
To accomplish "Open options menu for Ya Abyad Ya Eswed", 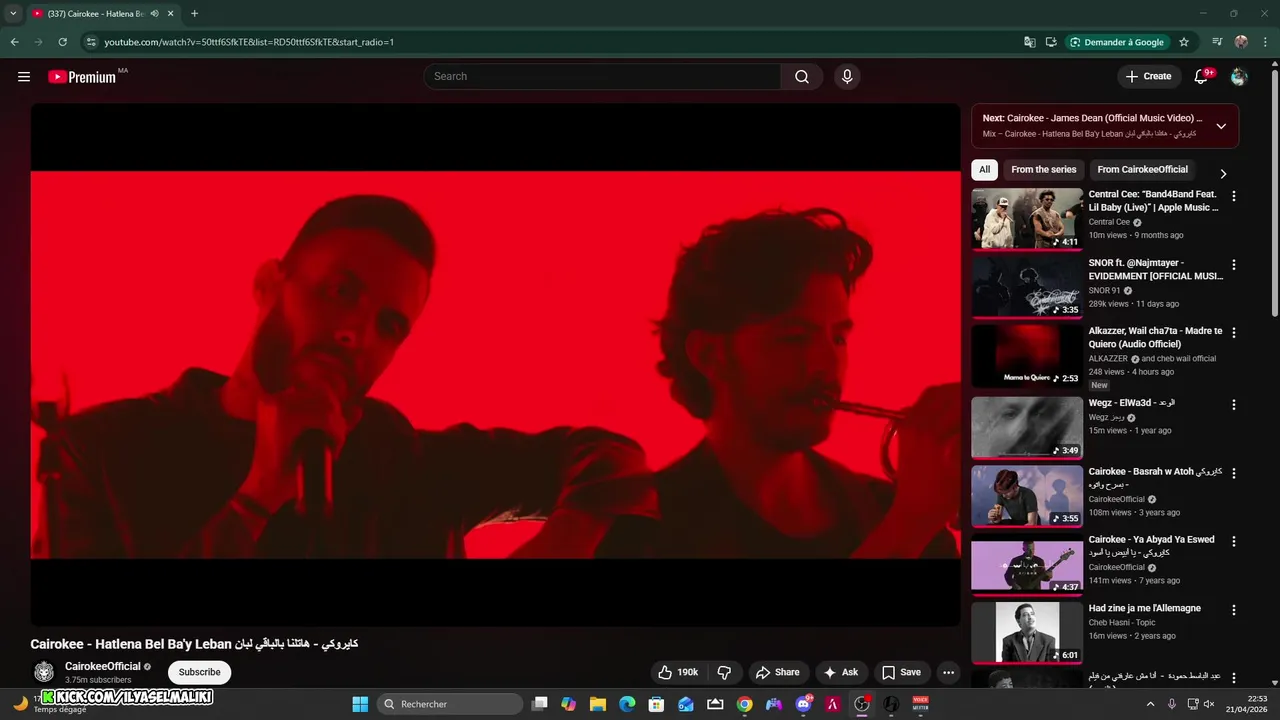I will (1233, 541).
